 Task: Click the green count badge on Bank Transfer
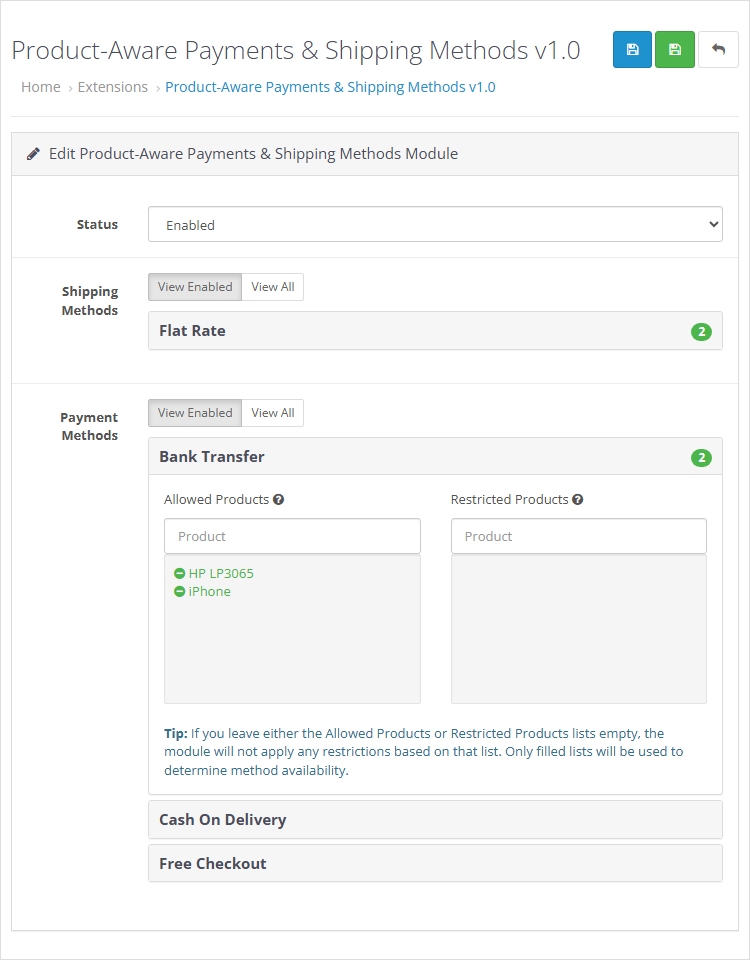[x=701, y=458]
